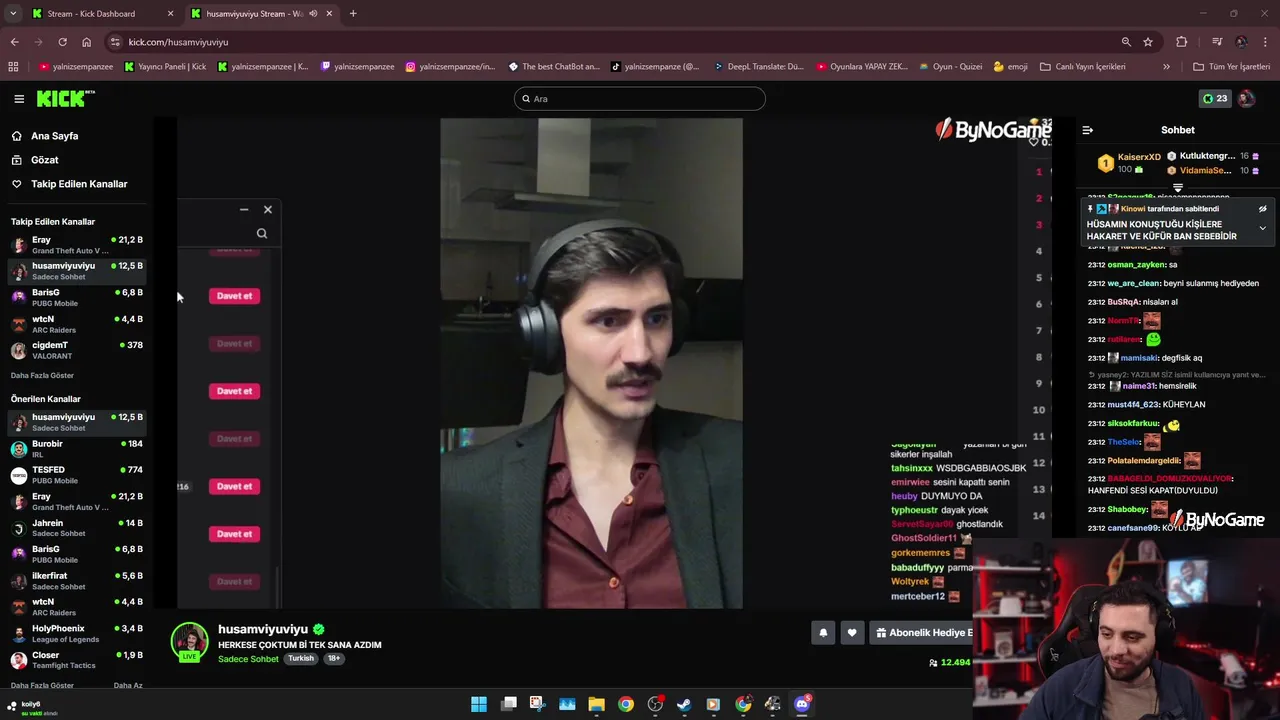Open Canlı Yayın İçerikleri bookmark folder
This screenshot has height=720, width=1280.
point(1083,67)
